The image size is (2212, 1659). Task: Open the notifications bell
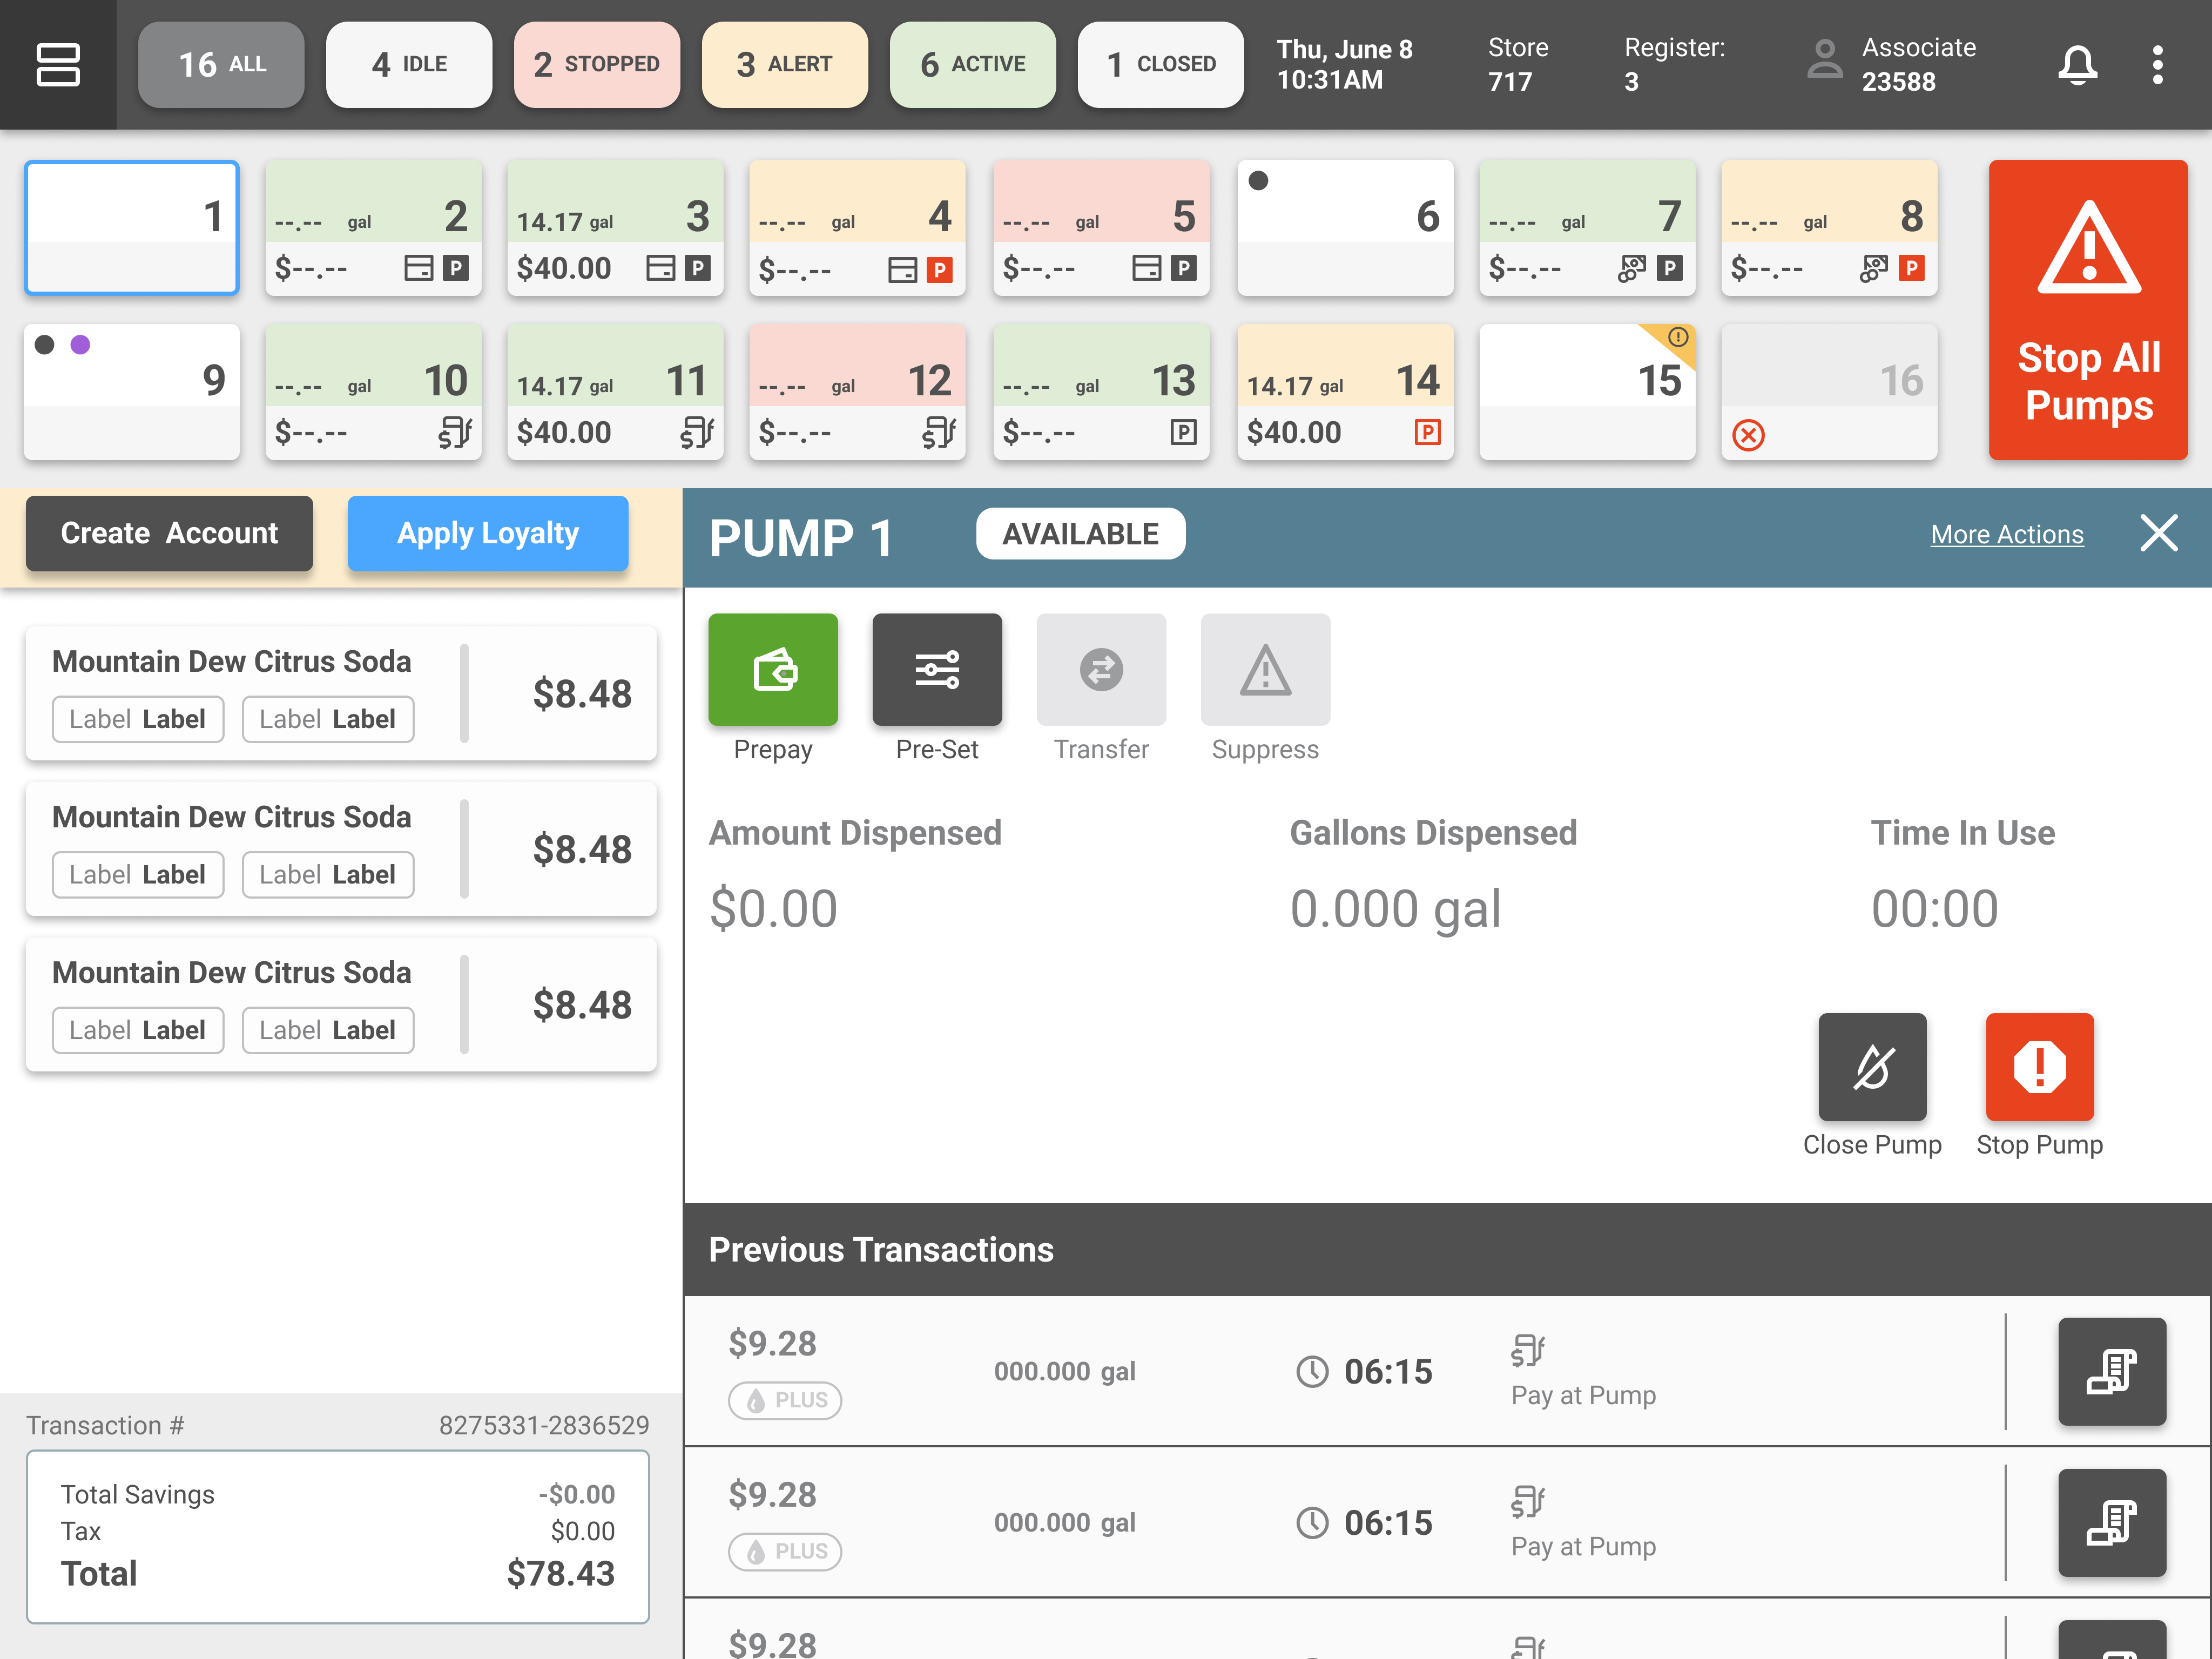(x=2076, y=65)
